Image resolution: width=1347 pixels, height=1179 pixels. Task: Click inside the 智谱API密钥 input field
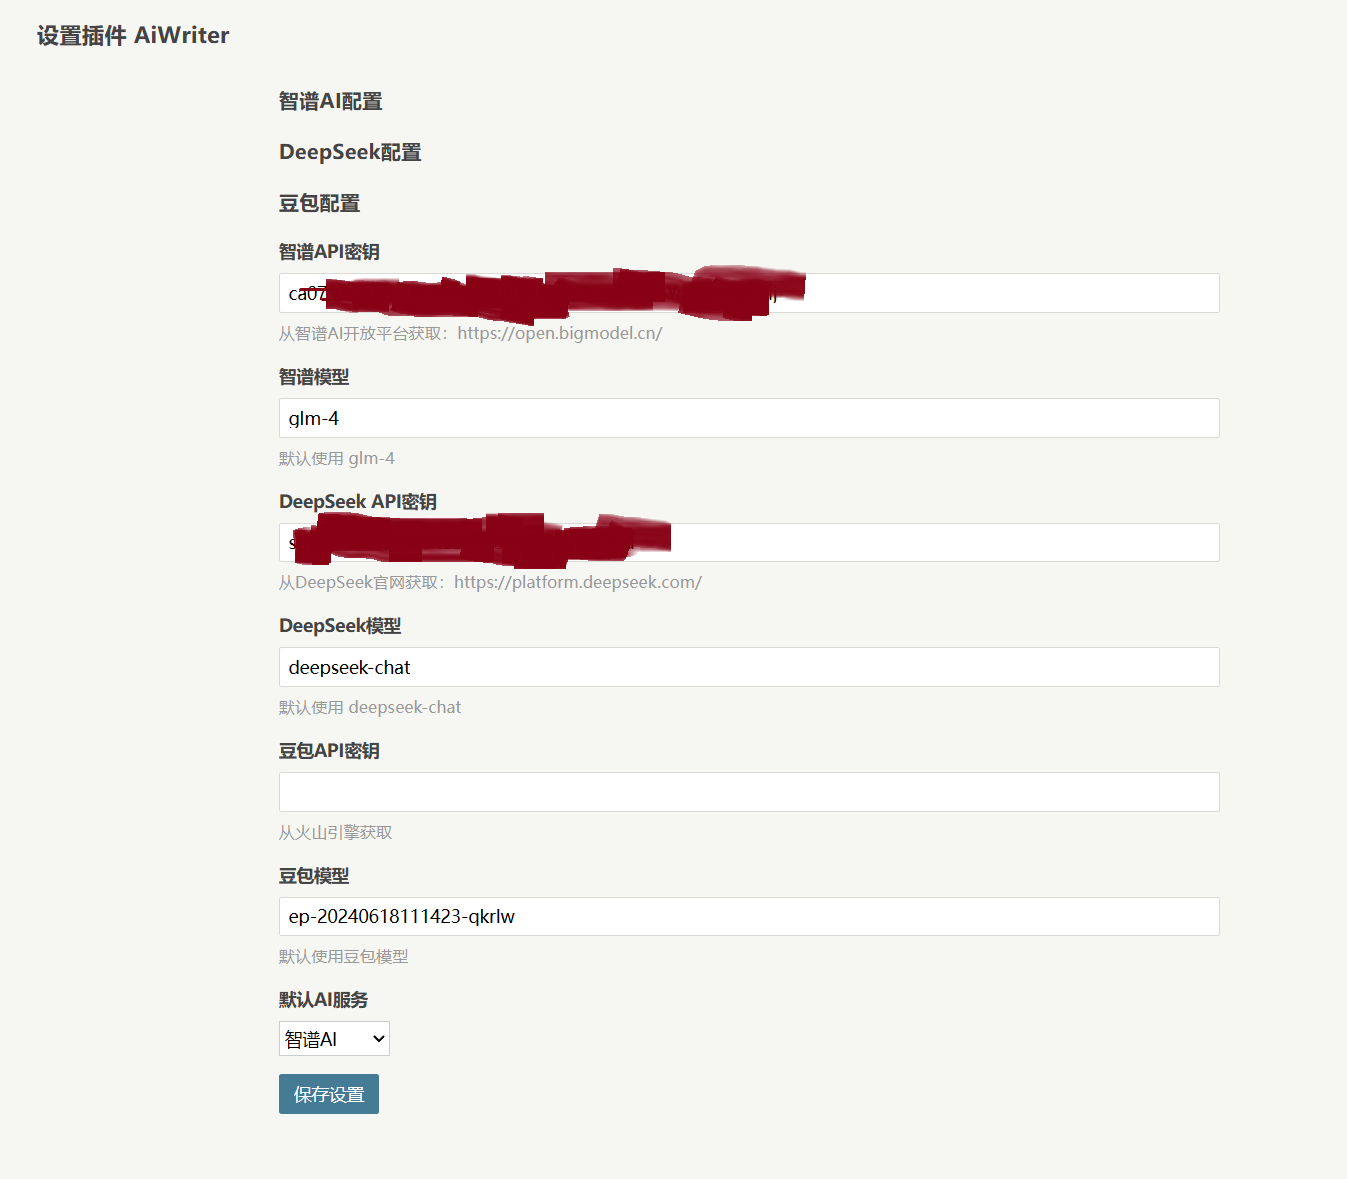coord(748,293)
